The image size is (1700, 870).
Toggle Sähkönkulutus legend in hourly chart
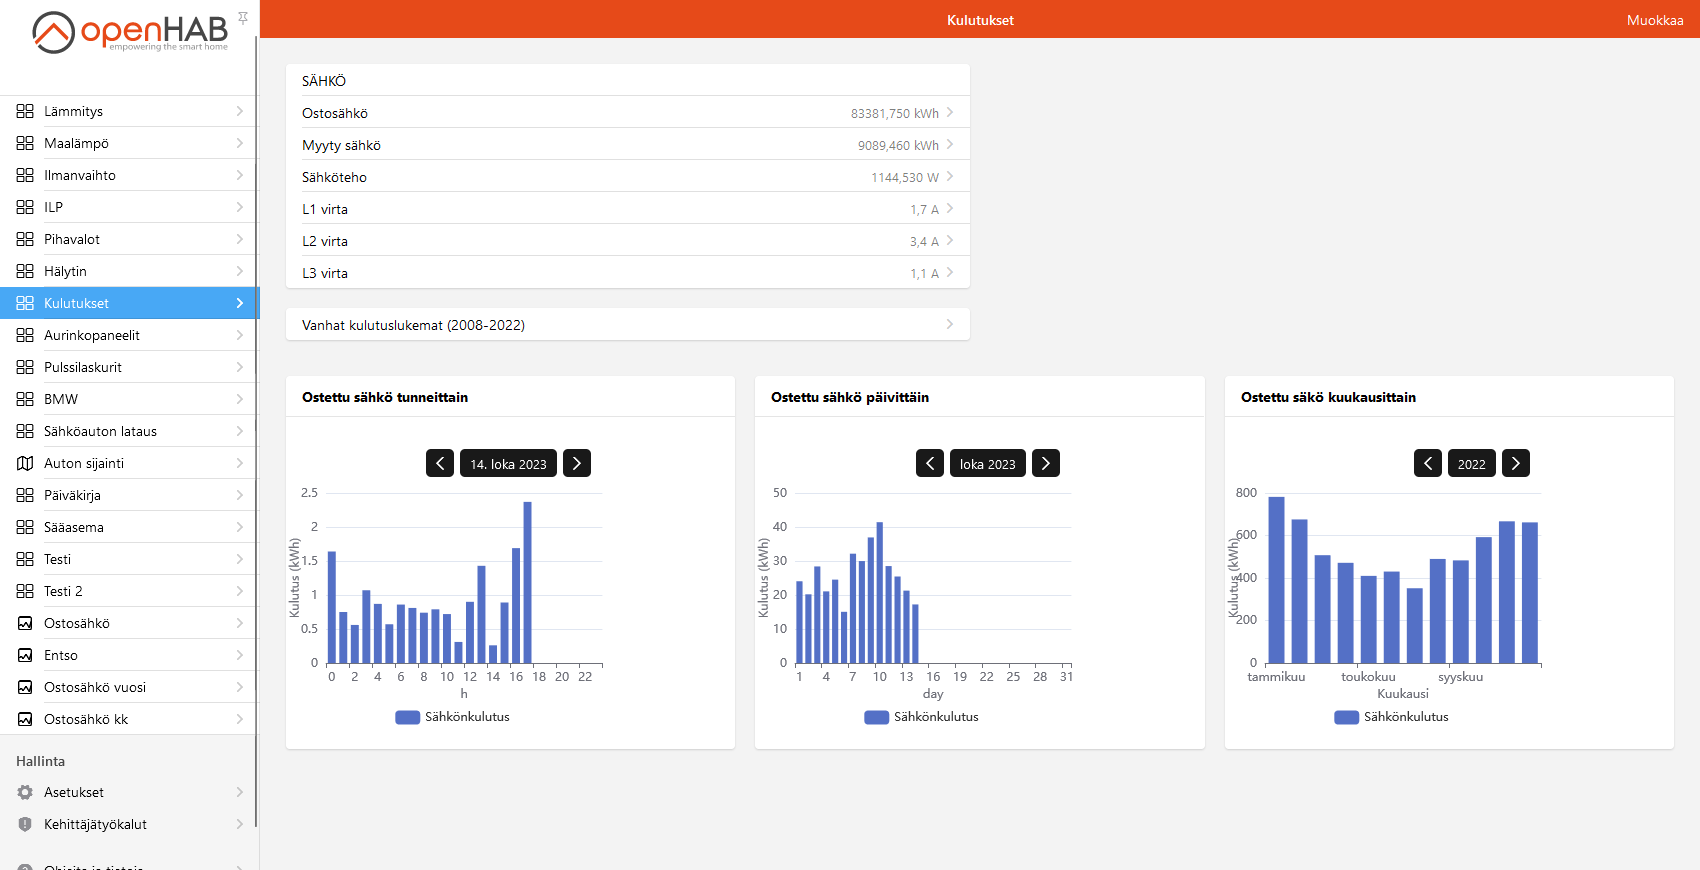pos(453,717)
